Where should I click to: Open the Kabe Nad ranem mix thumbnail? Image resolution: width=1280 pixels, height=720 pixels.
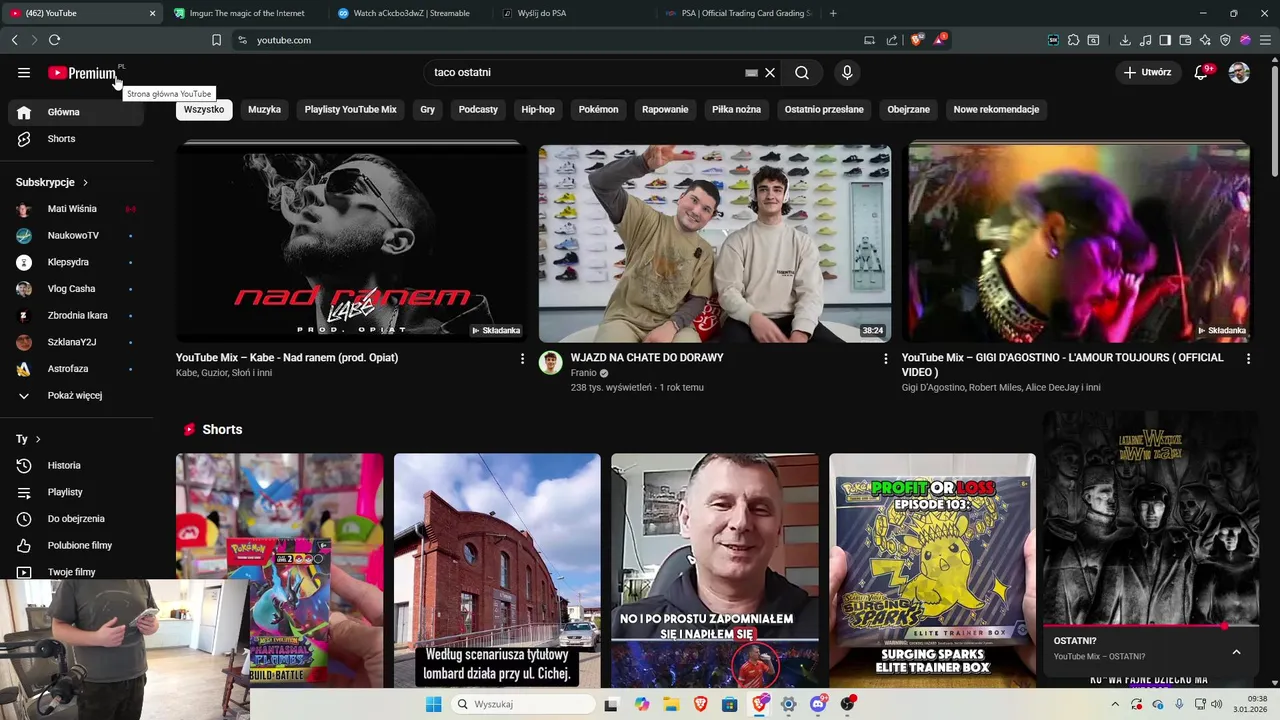click(x=351, y=243)
